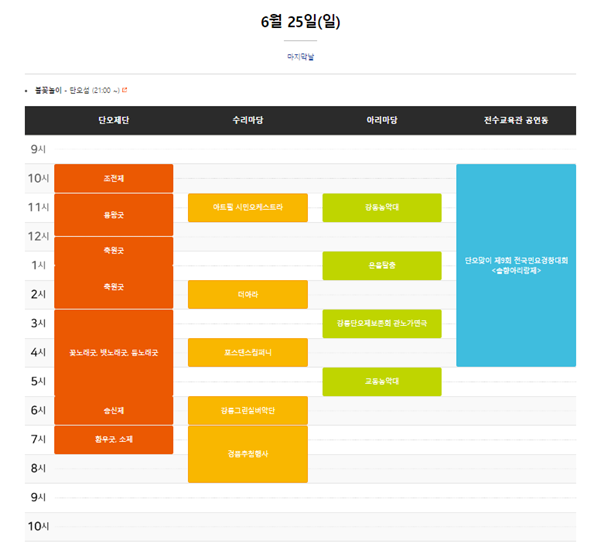Viewport: 600px width, 550px height.
Task: Click the 4시 time label
Action: [x=38, y=353]
